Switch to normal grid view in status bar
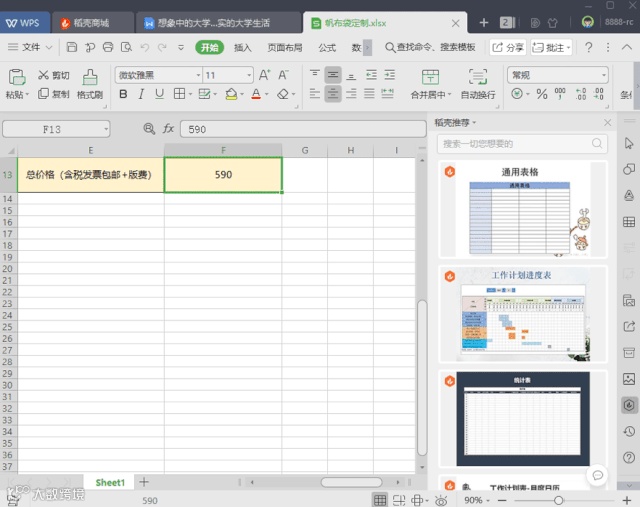The height and width of the screenshot is (507, 640). pos(380,500)
